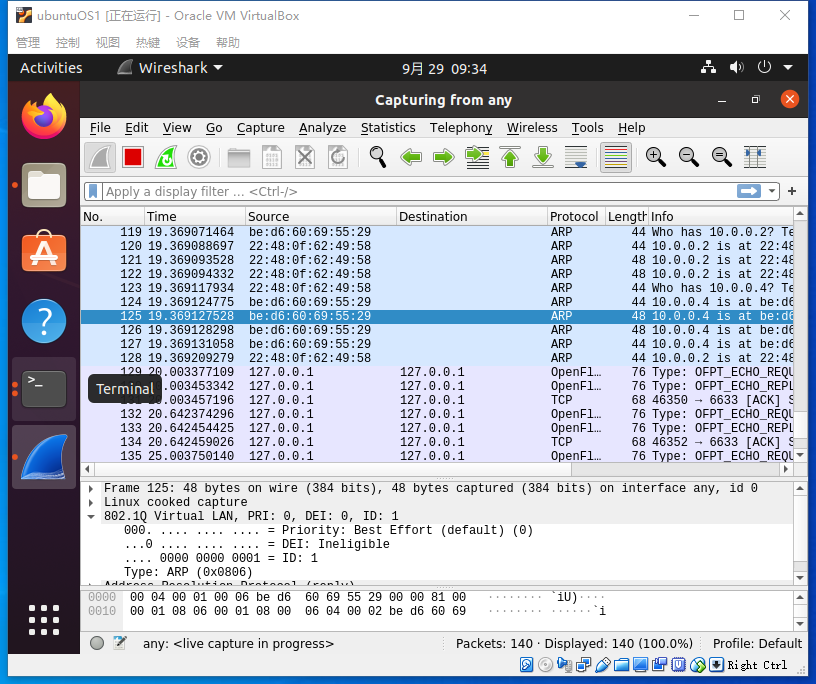Click the packet list scroll-down arrow

pyautogui.click(x=800, y=455)
